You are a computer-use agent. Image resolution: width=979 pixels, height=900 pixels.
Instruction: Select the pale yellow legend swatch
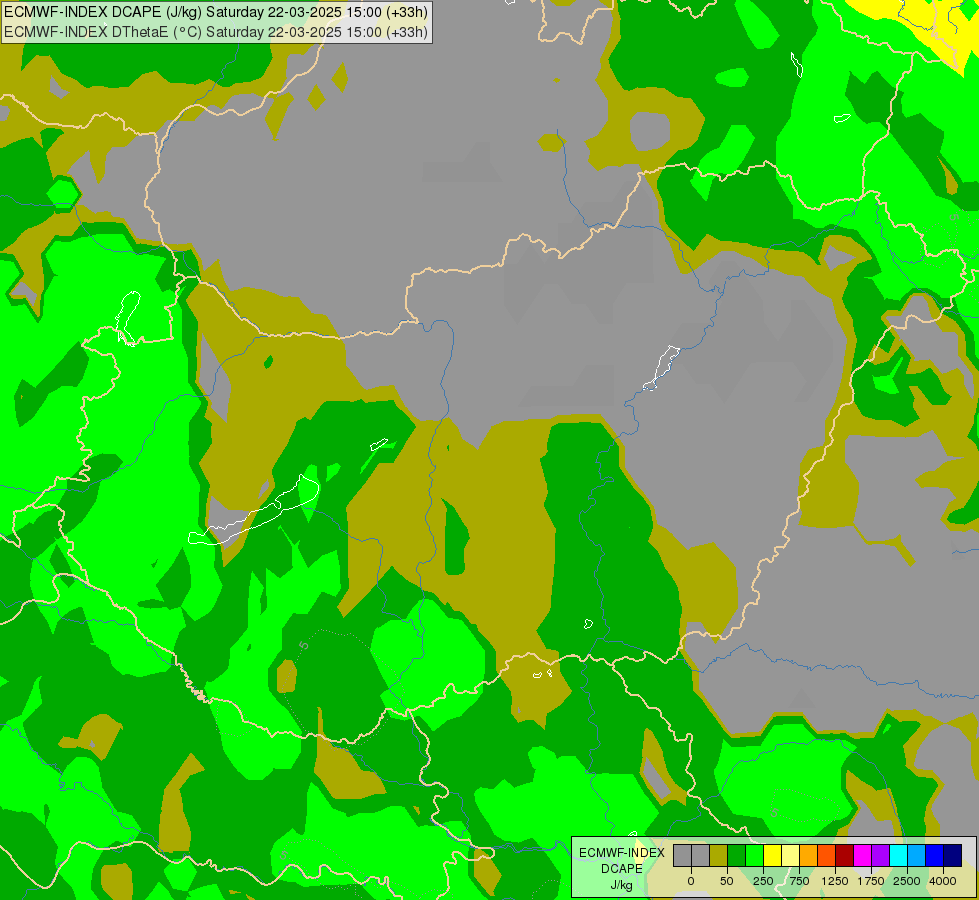(x=790, y=855)
